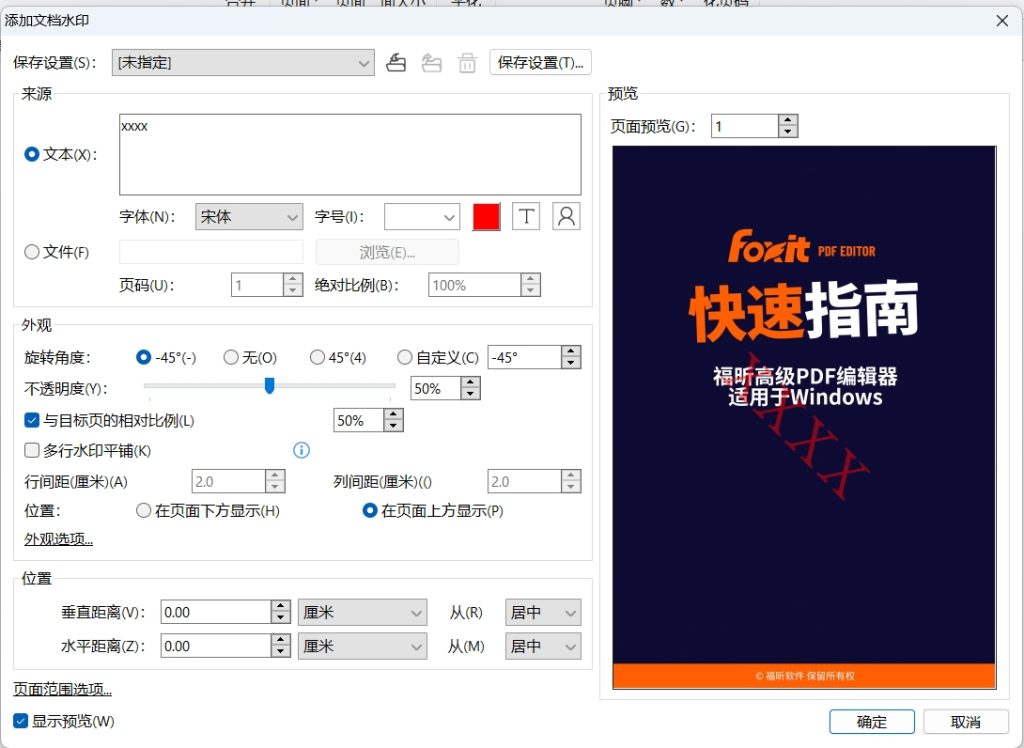Open 水平距离 unit 厘米 dropdown
The width and height of the screenshot is (1024, 748).
pyautogui.click(x=362, y=646)
